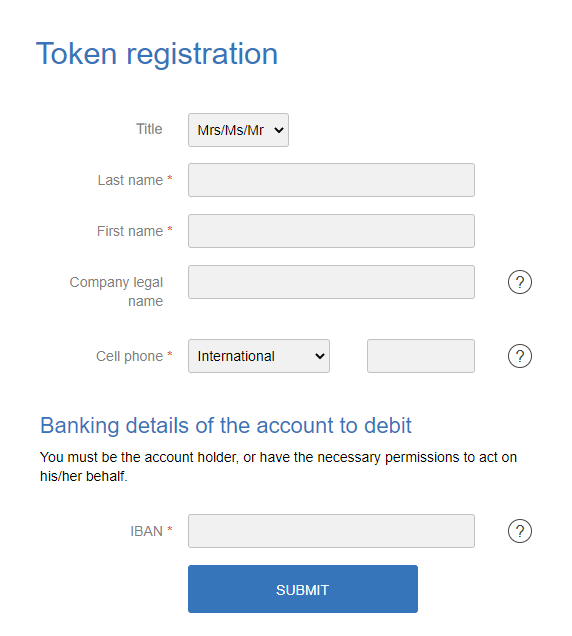Viewport: 572px width, 636px height.
Task: Click the Last name label
Action: [130, 180]
